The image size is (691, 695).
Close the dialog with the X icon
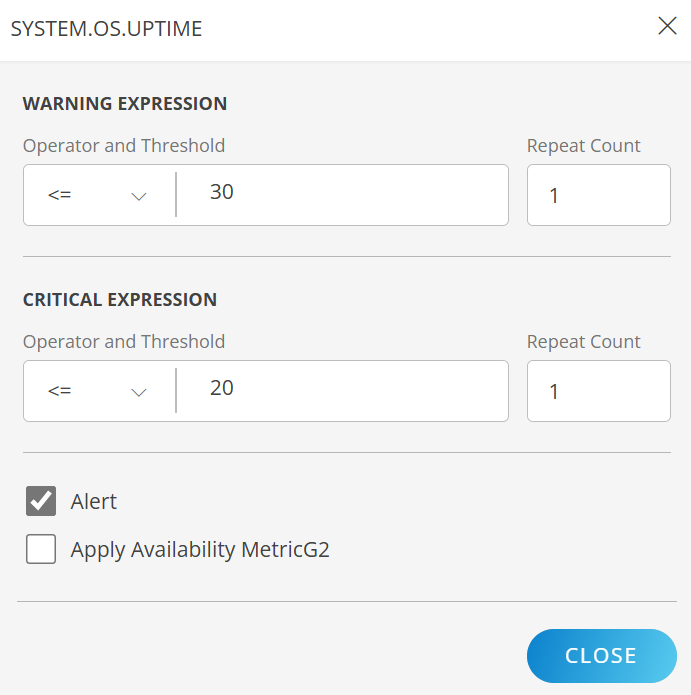(x=667, y=27)
